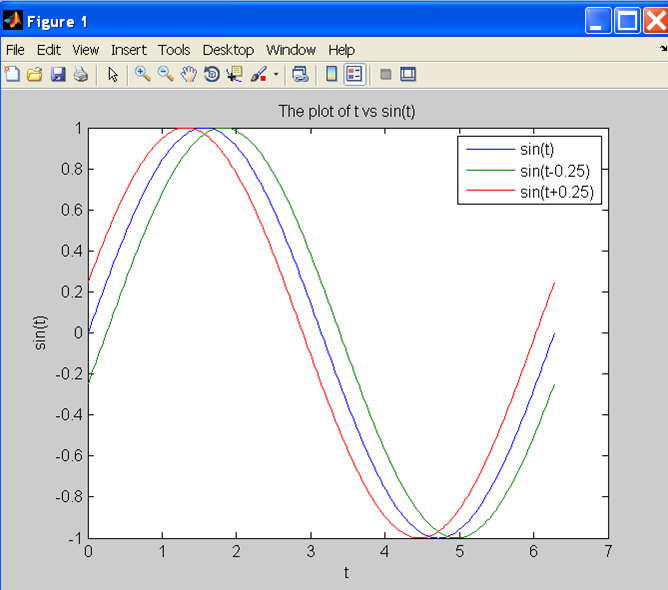Viewport: 668px width, 590px height.
Task: Toggle the Insert Colorbar button
Action: 331,74
